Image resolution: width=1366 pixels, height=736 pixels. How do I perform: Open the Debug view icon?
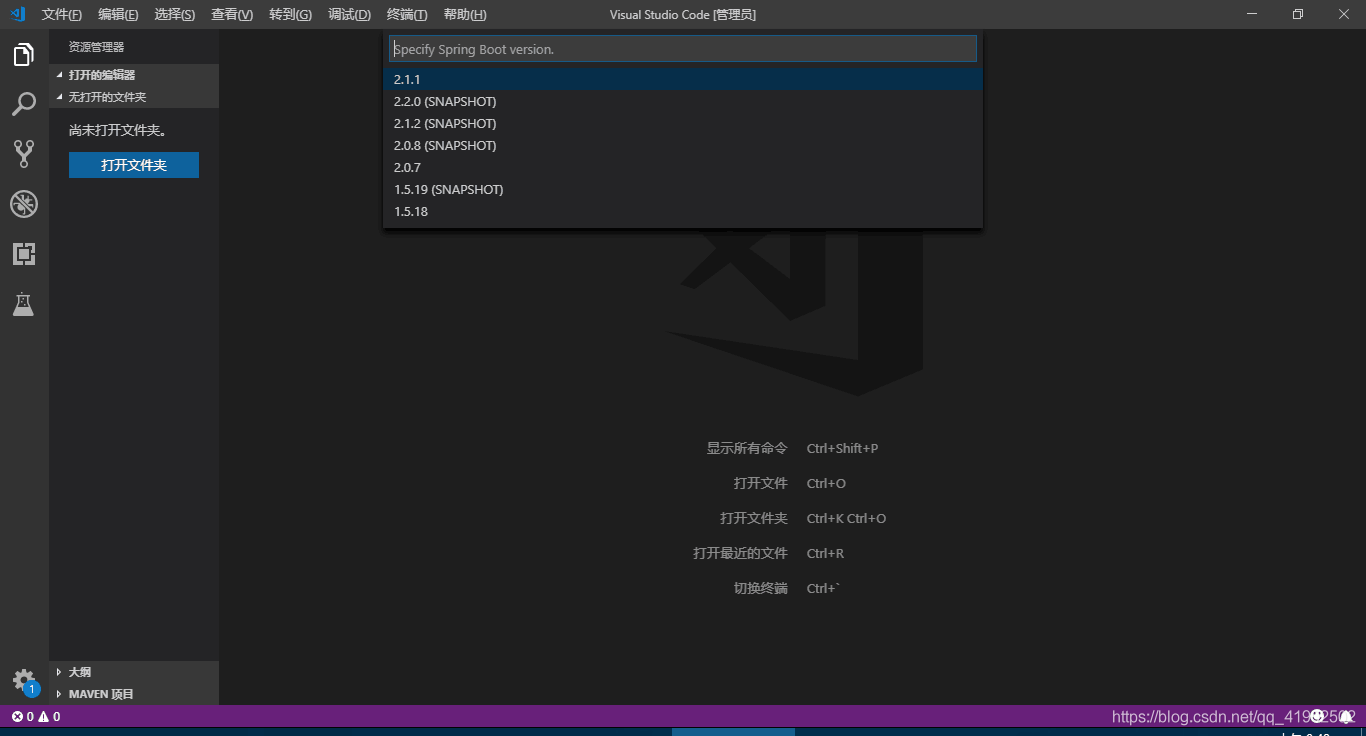[x=24, y=204]
